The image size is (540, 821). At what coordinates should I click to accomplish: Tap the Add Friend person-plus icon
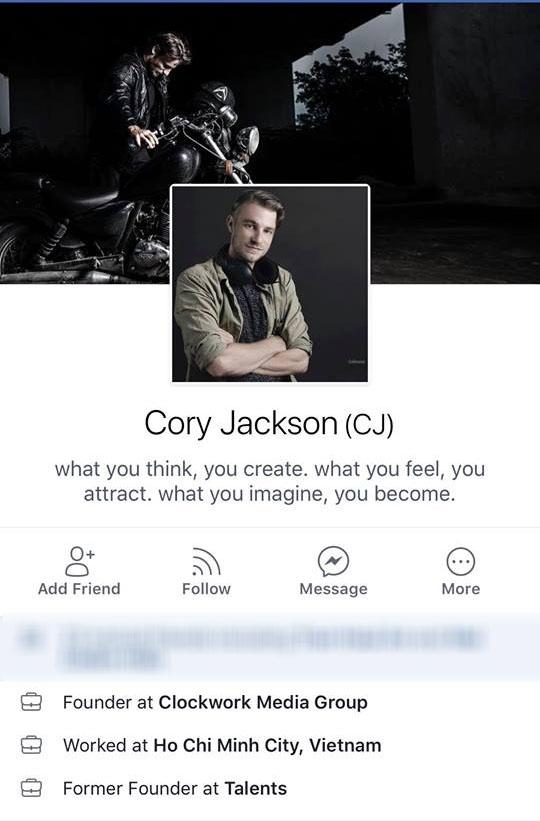coord(80,561)
